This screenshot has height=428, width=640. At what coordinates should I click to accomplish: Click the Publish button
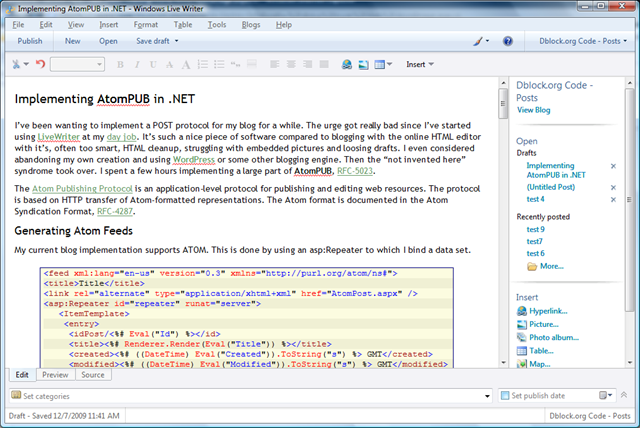[30, 41]
